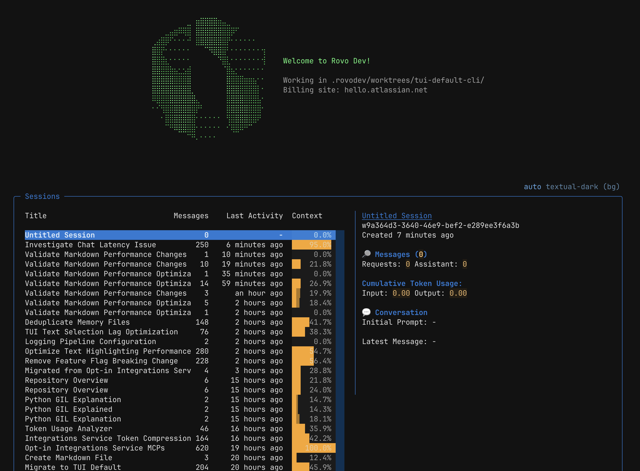This screenshot has height=471, width=640.
Task: Select Repository Overview session with 21.8% context
Action: (x=180, y=380)
